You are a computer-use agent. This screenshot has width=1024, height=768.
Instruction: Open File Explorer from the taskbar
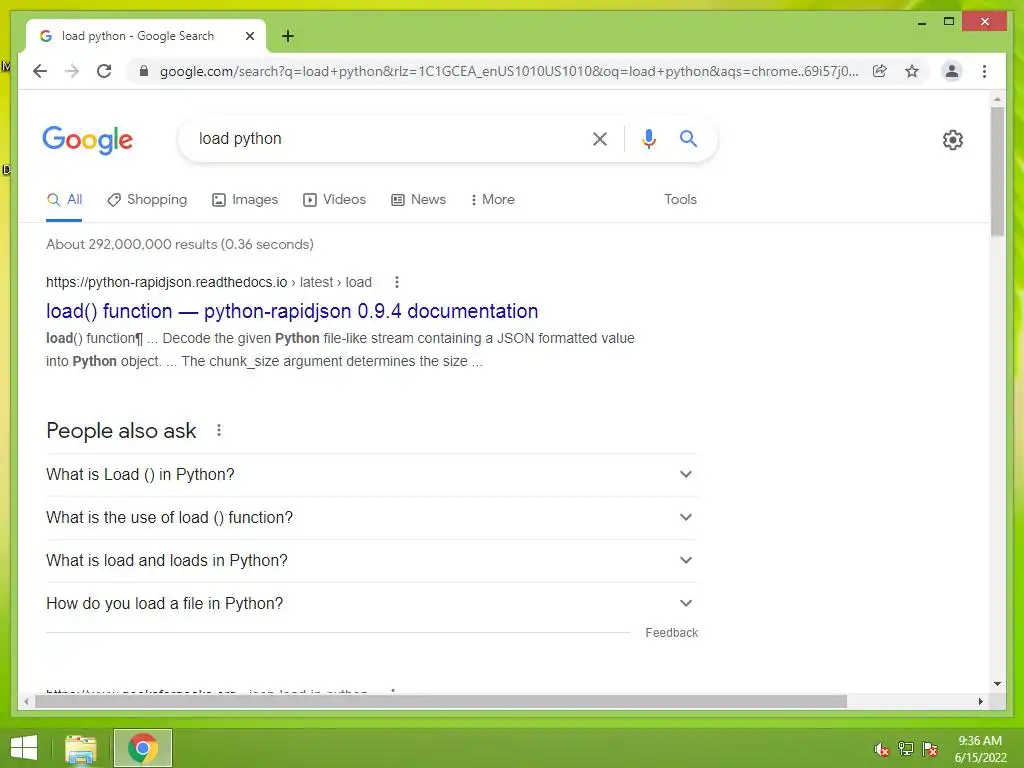pyautogui.click(x=81, y=748)
